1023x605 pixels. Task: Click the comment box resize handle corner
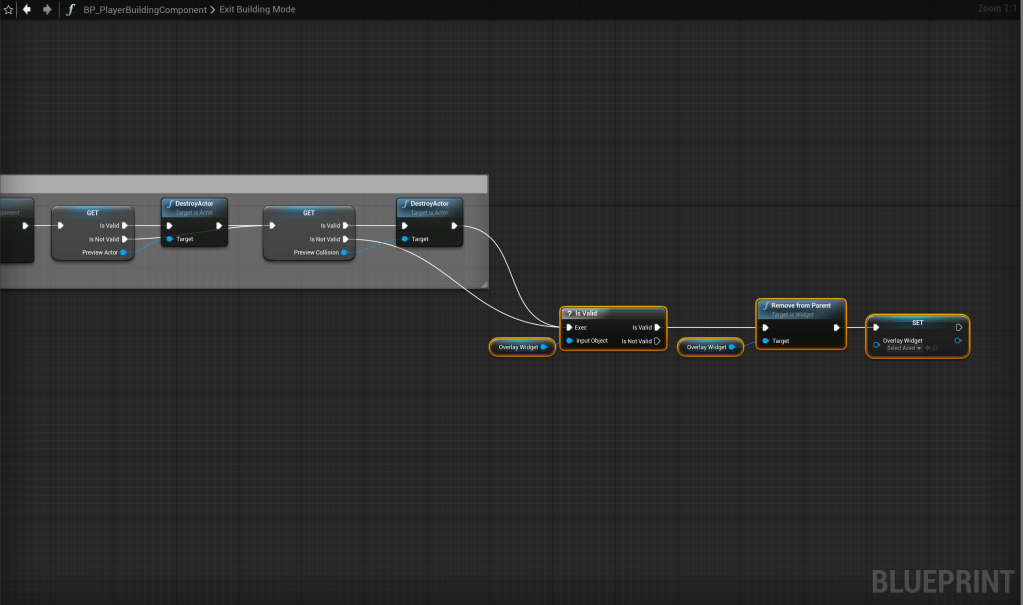(x=483, y=285)
